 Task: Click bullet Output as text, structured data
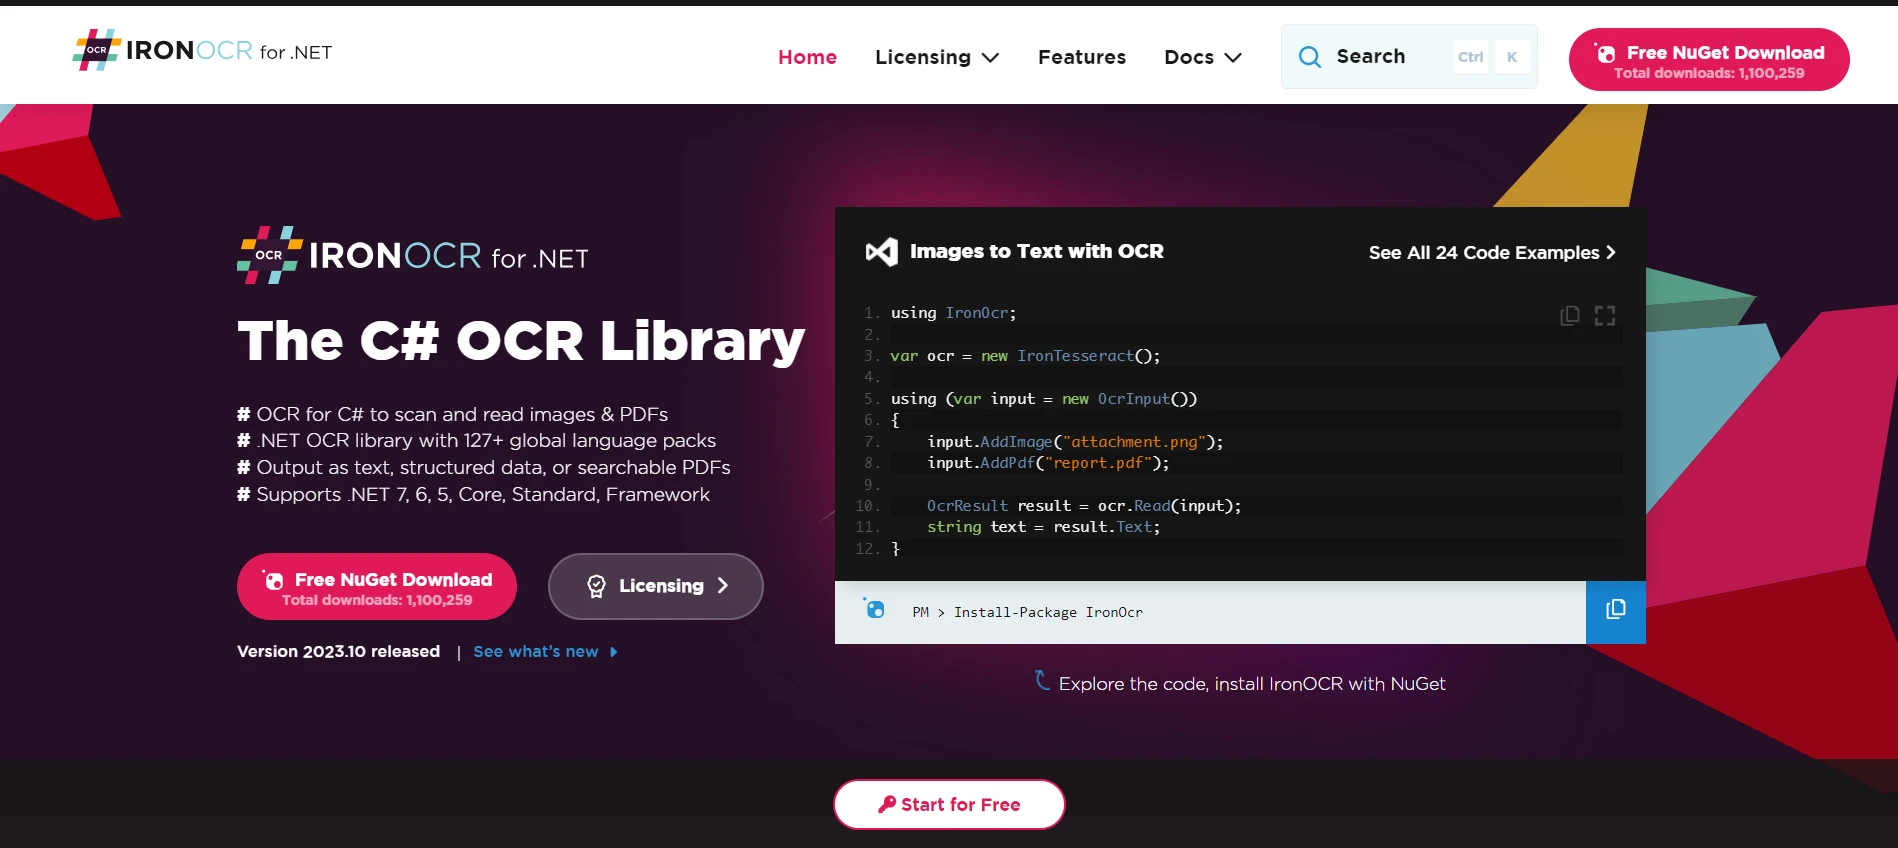tap(483, 467)
